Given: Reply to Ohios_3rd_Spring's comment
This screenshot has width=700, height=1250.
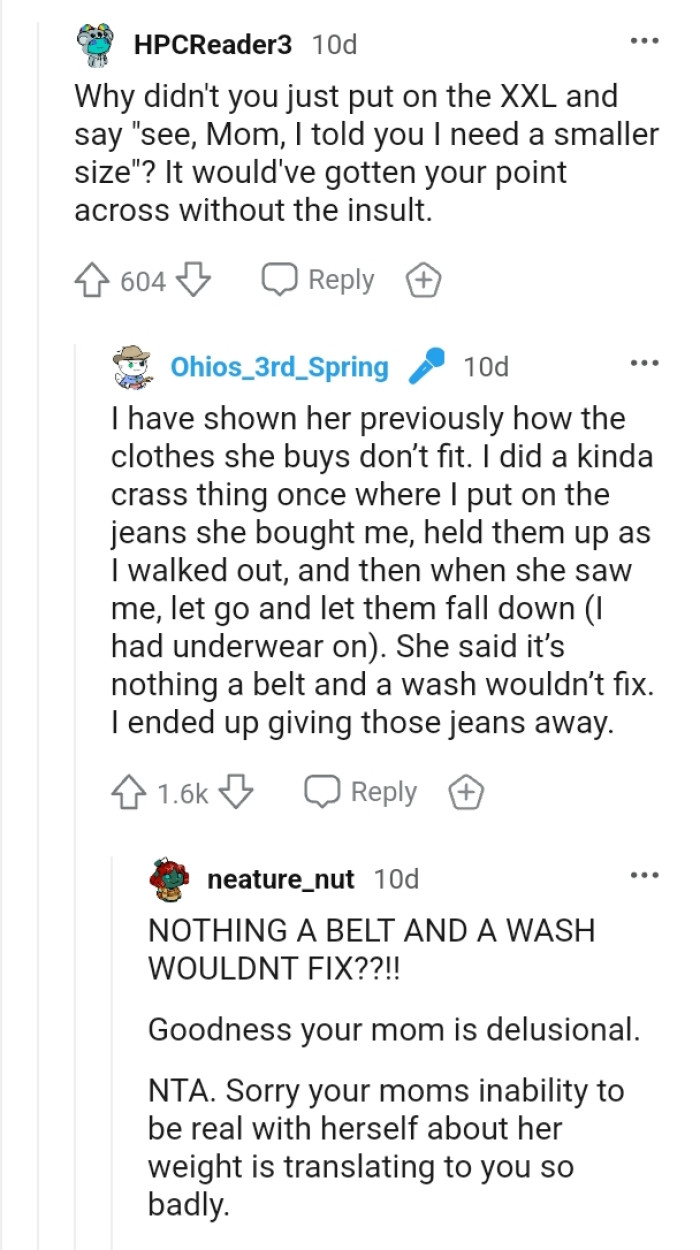Looking at the screenshot, I should pyautogui.click(x=360, y=793).
